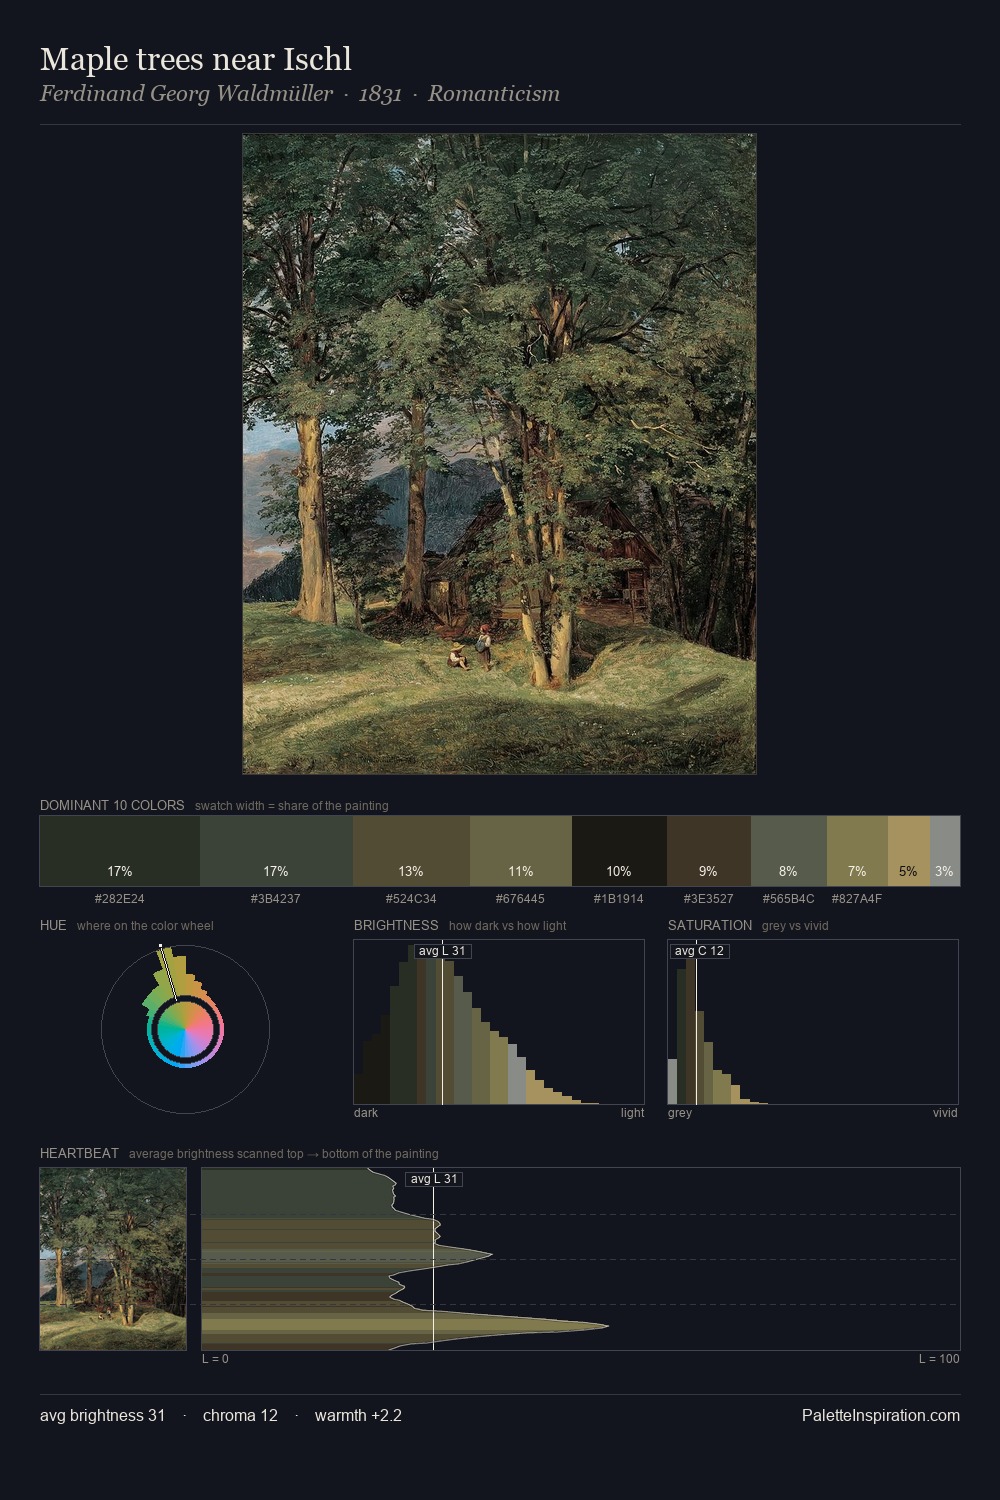Screen dimensions: 1000x1500
Task: Click the HUE section heading
Action: (53, 925)
